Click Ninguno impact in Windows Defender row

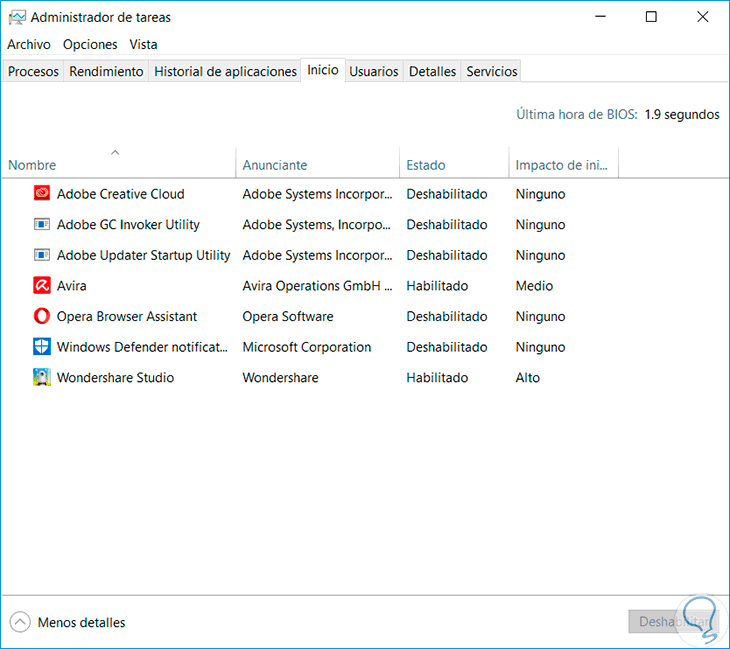pos(540,347)
